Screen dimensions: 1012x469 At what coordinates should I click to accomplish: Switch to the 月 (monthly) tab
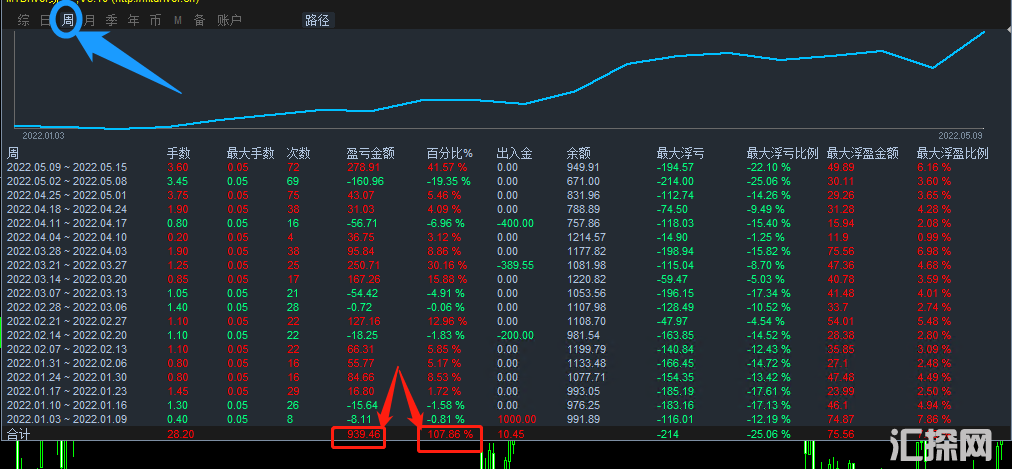pyautogui.click(x=90, y=20)
